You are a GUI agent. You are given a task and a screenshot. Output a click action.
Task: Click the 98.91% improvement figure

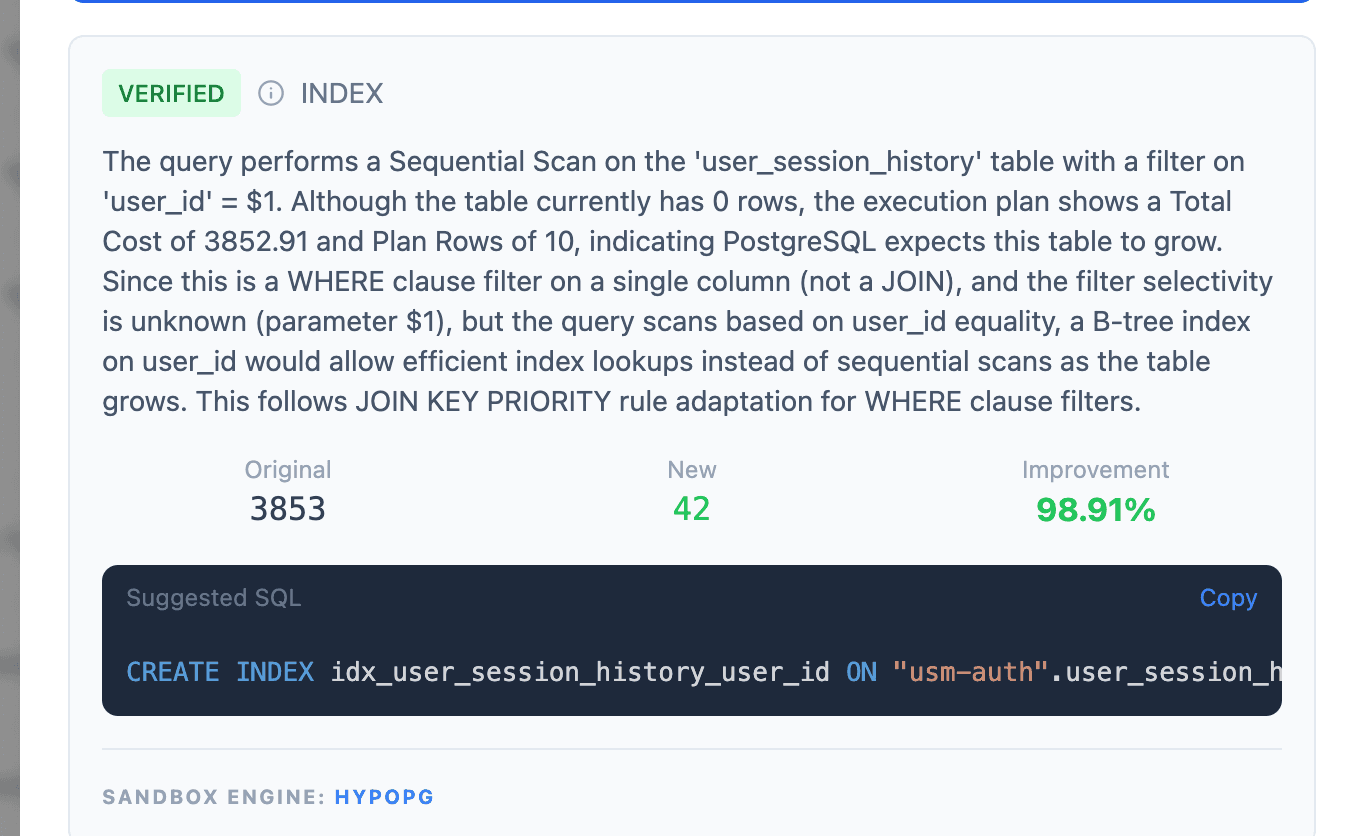pos(1095,510)
